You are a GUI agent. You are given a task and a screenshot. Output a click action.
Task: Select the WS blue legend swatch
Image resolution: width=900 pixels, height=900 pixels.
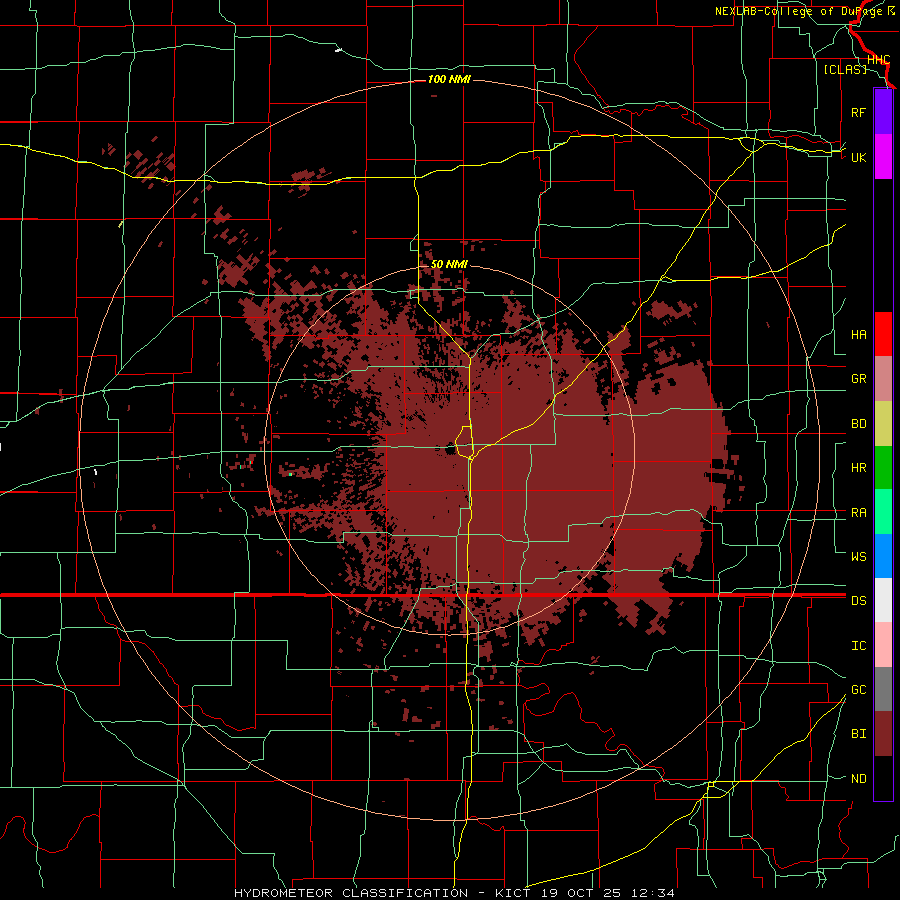(883, 556)
